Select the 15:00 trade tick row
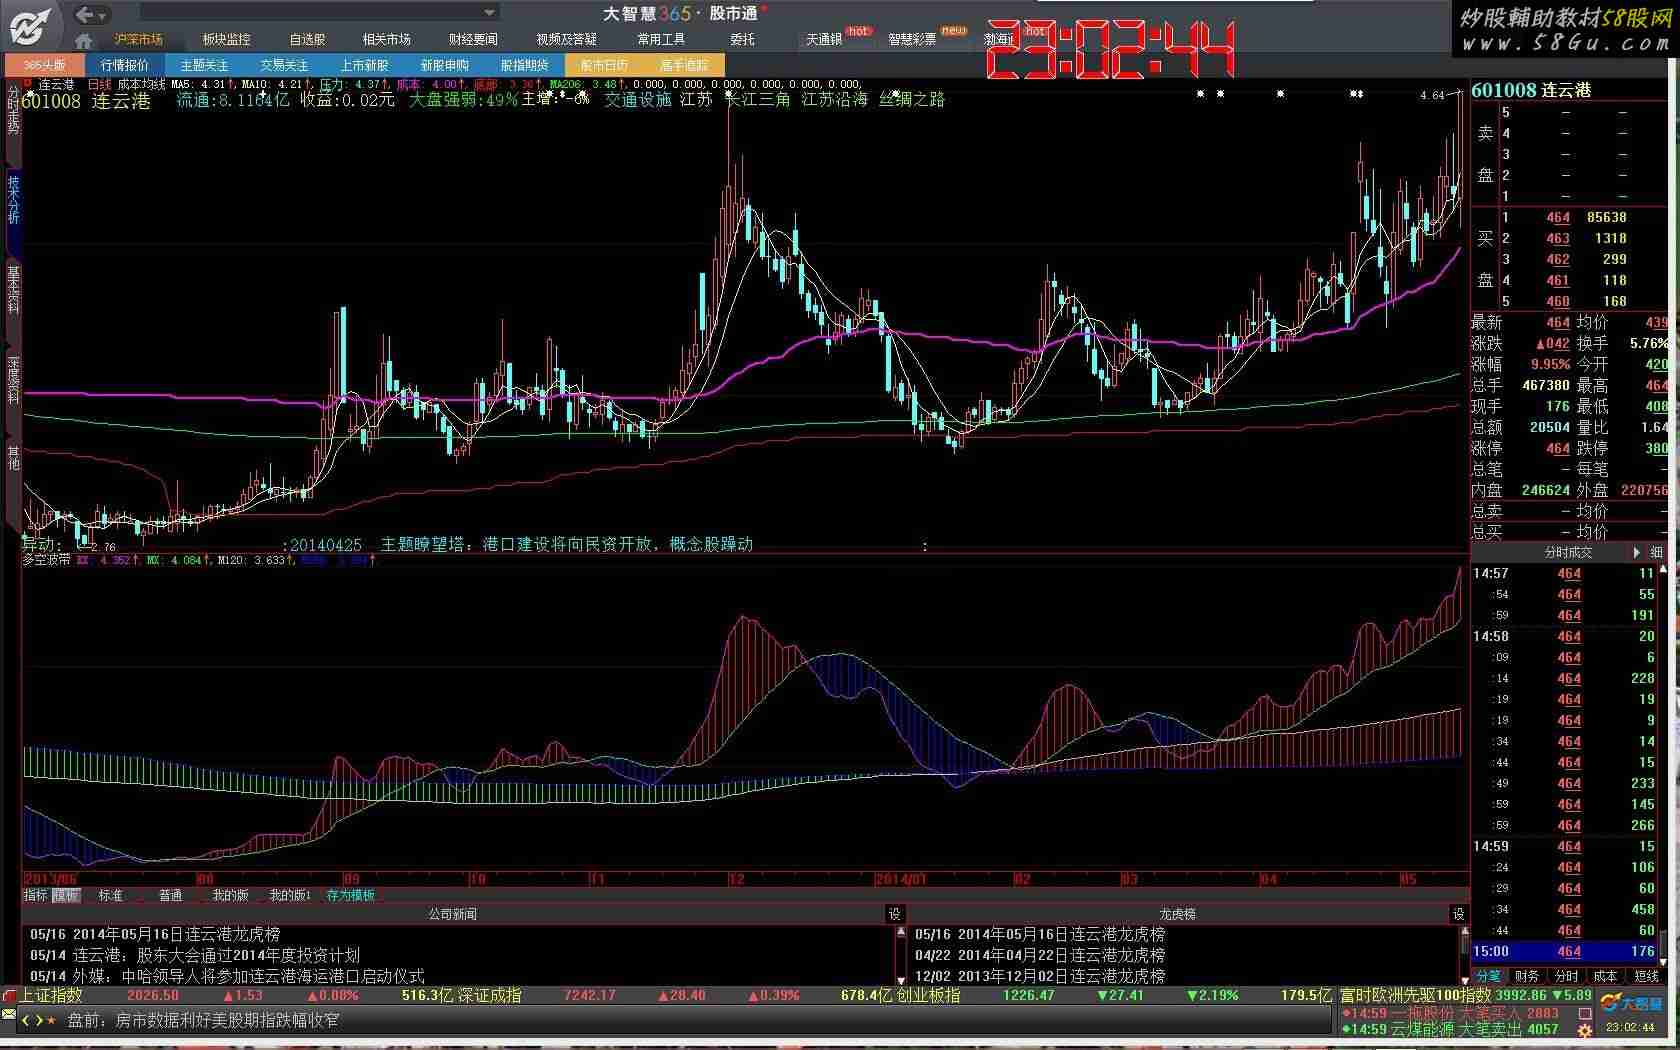 pos(1564,951)
